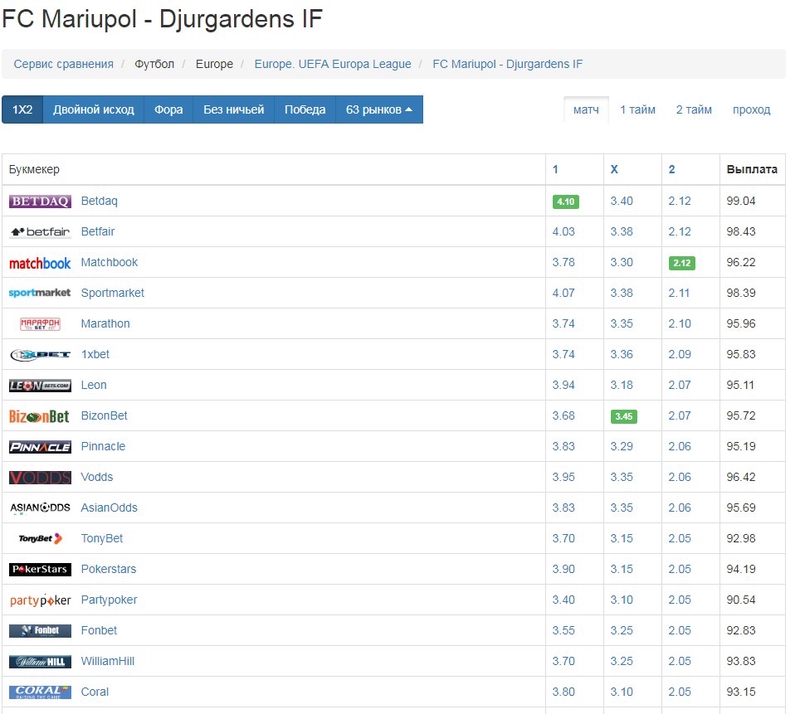Open the Fonbet bookmaker link
800x714 pixels.
coord(99,630)
